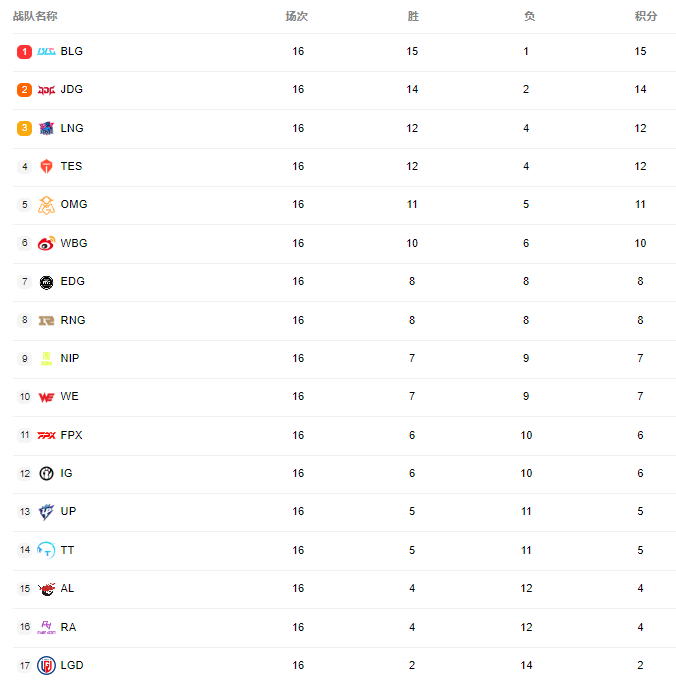The width and height of the screenshot is (676, 696).
Task: Click the WBG Weibo eye logo
Action: pyautogui.click(x=46, y=243)
